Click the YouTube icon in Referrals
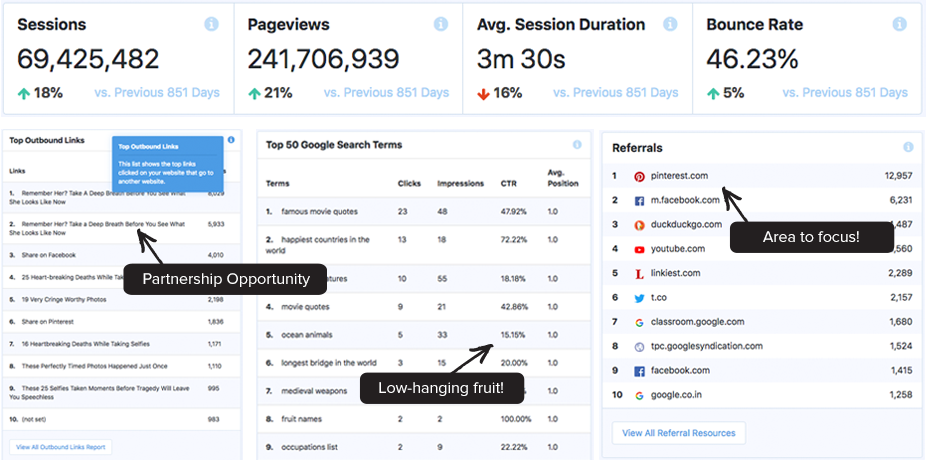The width and height of the screenshot is (926, 460). [x=639, y=250]
